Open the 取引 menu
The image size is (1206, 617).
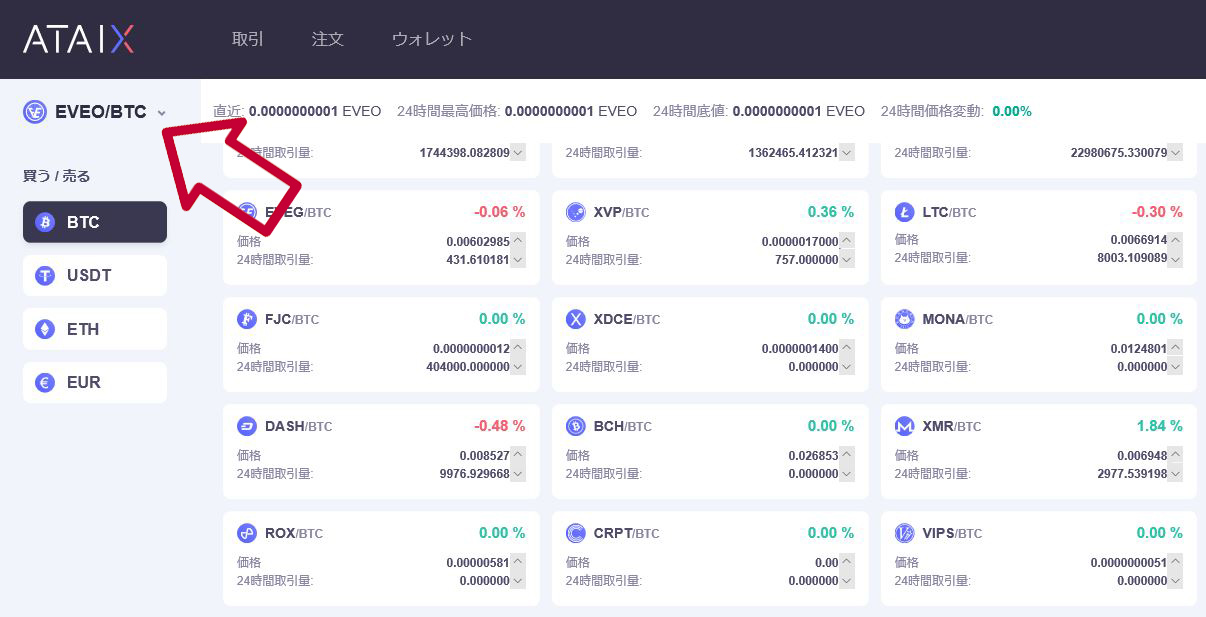click(248, 39)
